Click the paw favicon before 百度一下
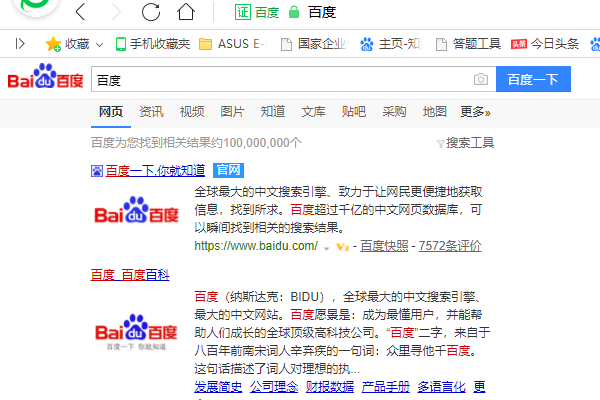Screen dimensions: 600x400 coord(97,171)
